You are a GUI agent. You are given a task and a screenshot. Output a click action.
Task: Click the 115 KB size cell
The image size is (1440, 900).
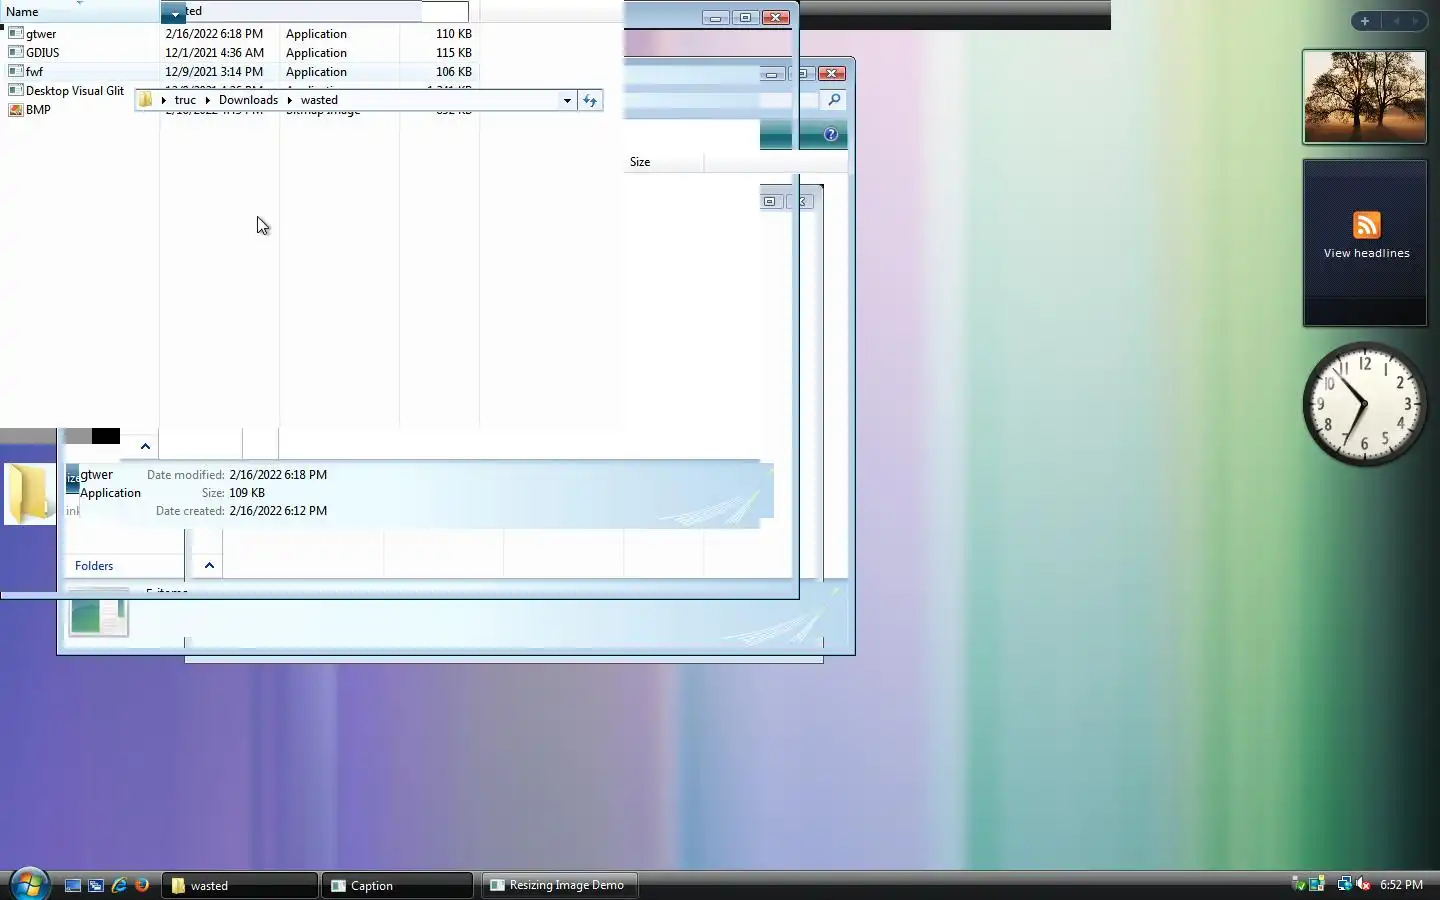pyautogui.click(x=454, y=53)
